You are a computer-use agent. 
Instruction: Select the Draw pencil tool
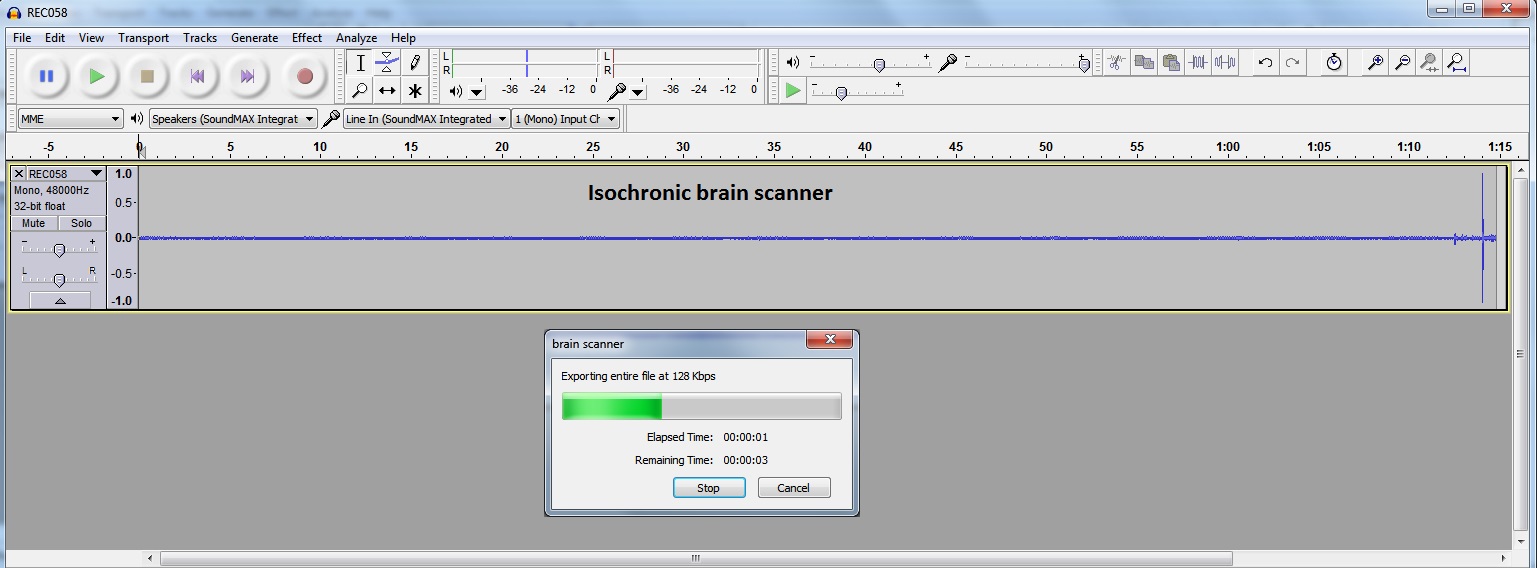click(414, 63)
